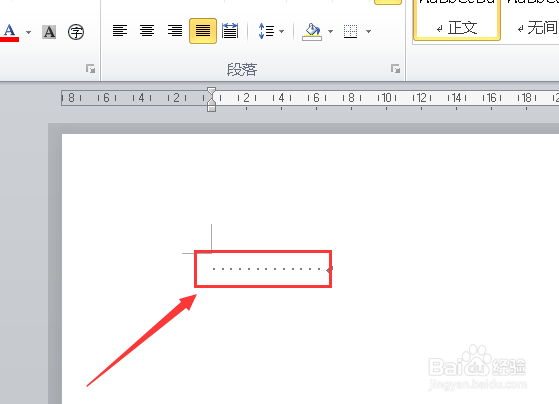Image resolution: width=559 pixels, height=404 pixels.
Task: Click the shading paint bucket icon
Action: [312, 32]
